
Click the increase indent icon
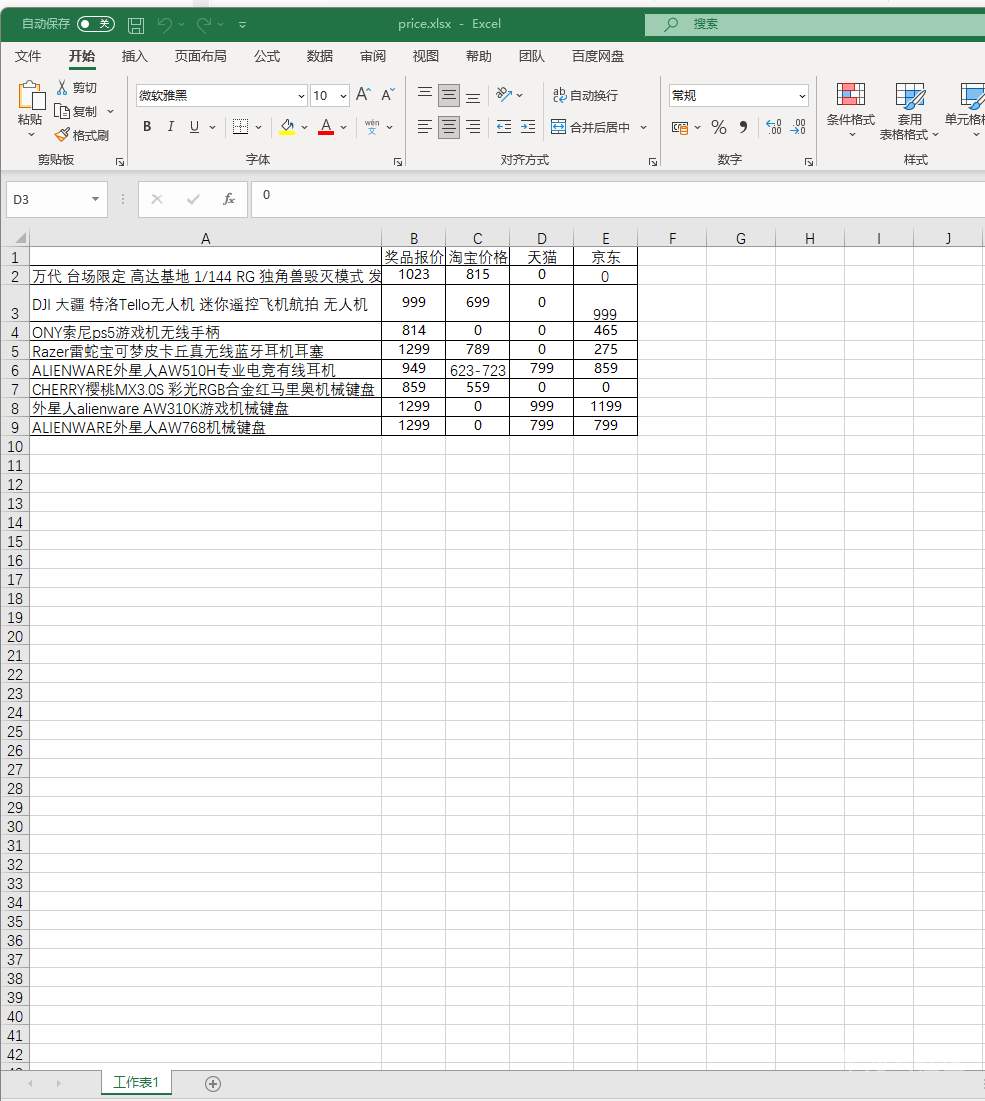click(527, 126)
